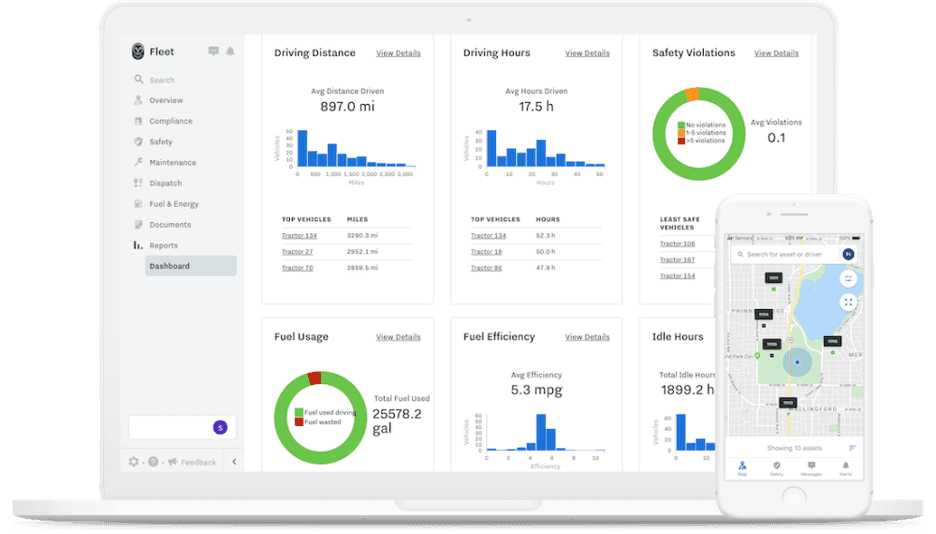Tap the Messages icon in phone bottom bar
Image resolution: width=936 pixels, height=534 pixels.
click(x=811, y=466)
